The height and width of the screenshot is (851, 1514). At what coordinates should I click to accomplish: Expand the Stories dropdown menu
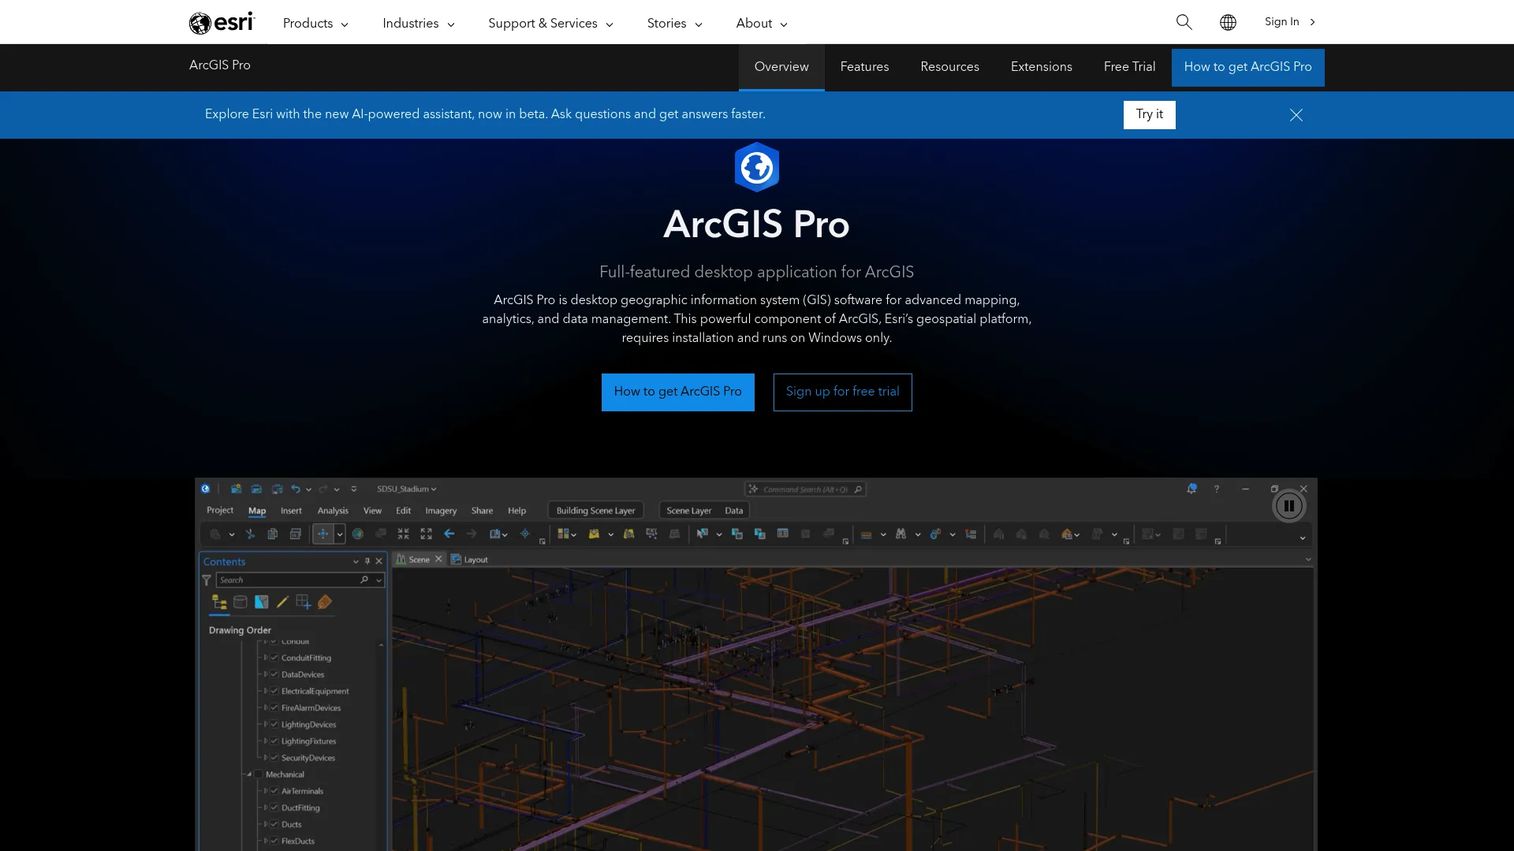tap(674, 23)
